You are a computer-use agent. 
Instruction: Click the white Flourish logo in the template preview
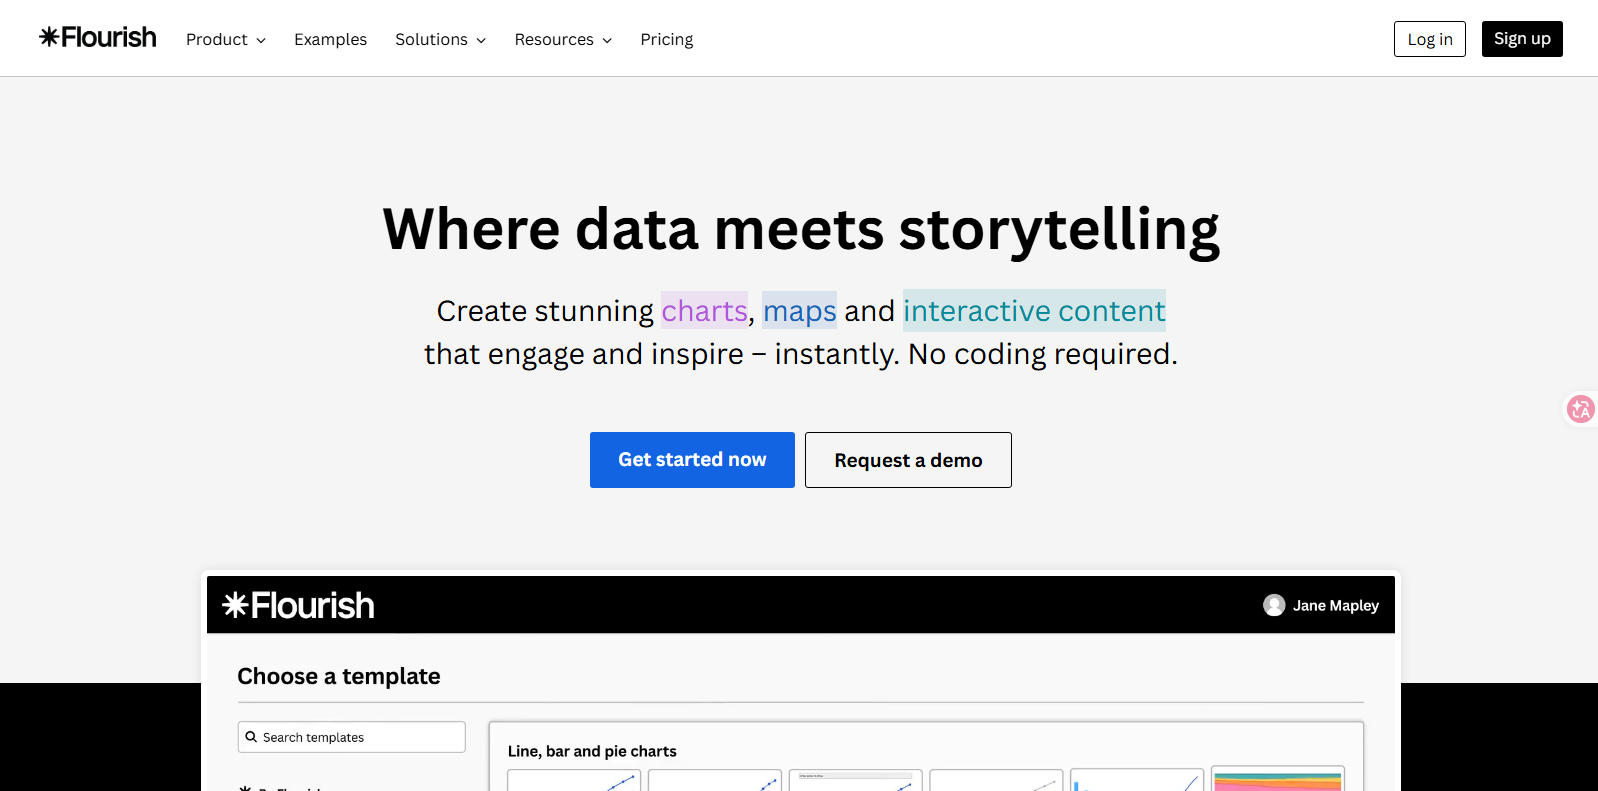[298, 605]
